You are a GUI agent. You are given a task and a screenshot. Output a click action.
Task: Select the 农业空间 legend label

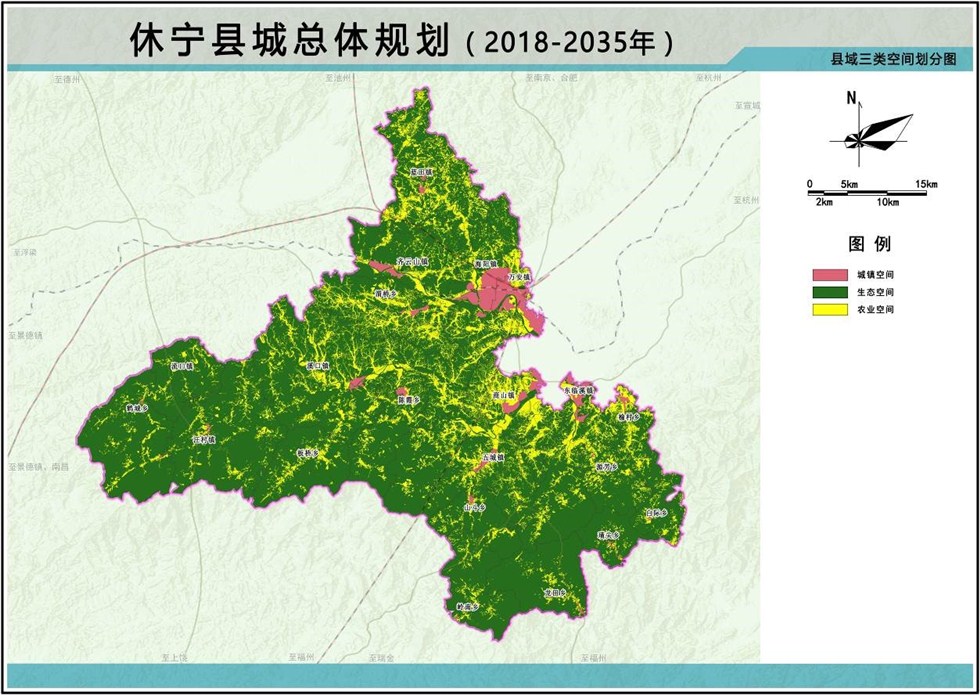tap(875, 309)
